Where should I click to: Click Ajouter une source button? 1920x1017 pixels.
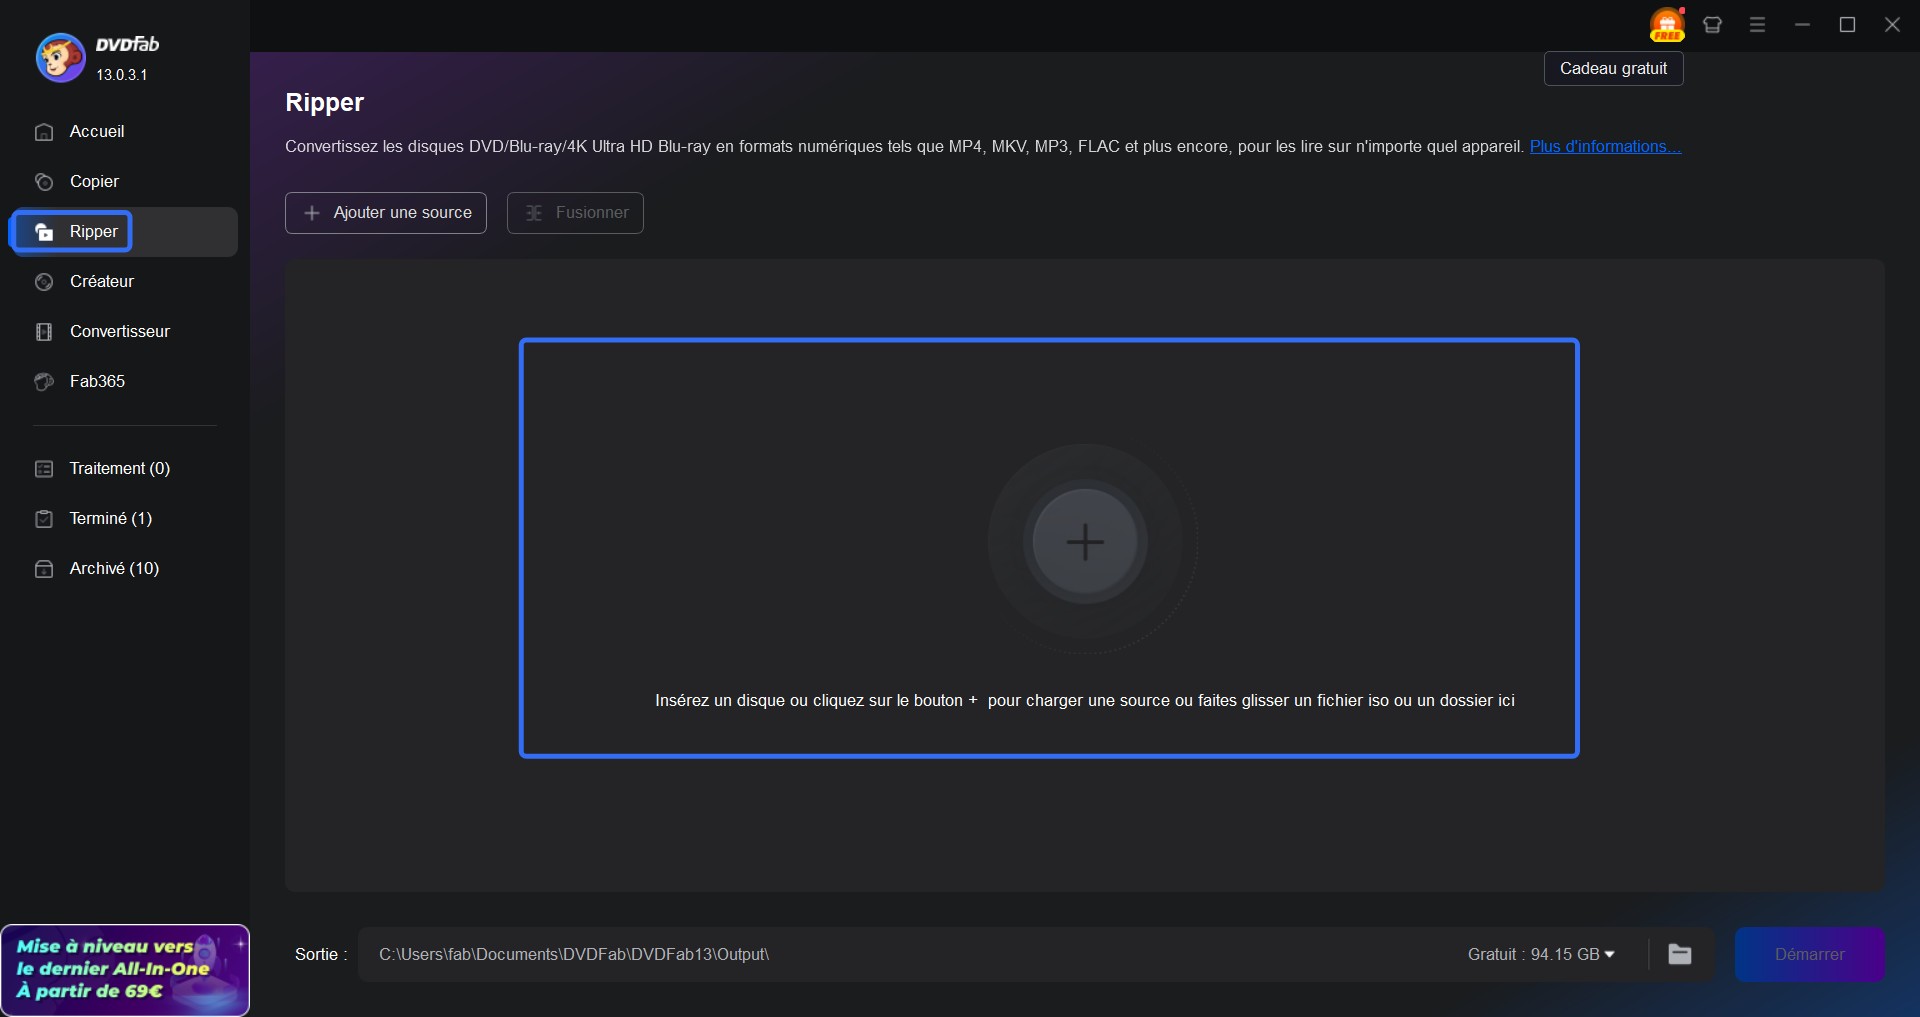386,213
